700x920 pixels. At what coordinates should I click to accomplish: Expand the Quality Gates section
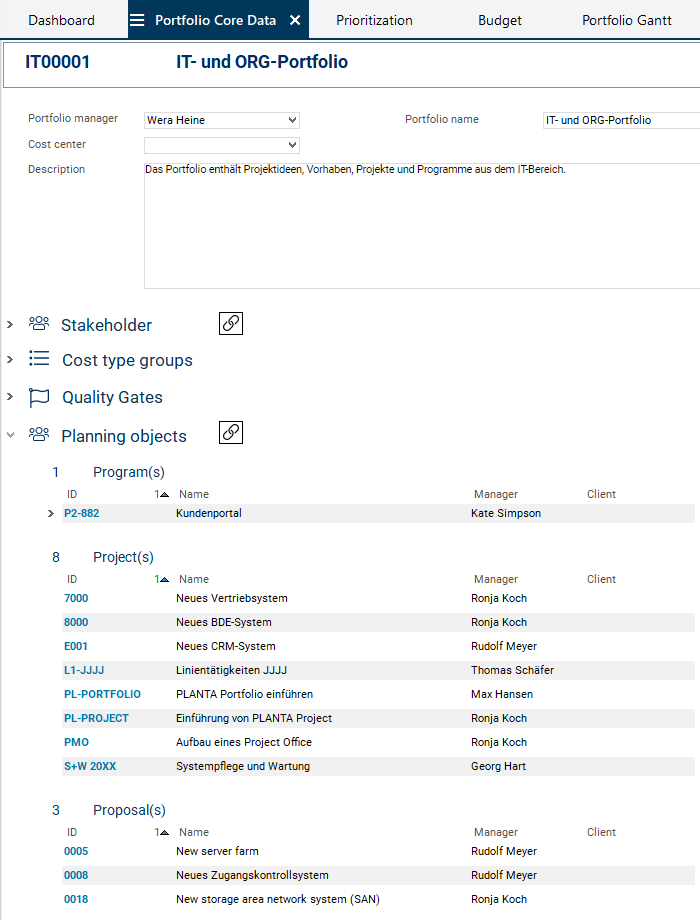(x=9, y=397)
